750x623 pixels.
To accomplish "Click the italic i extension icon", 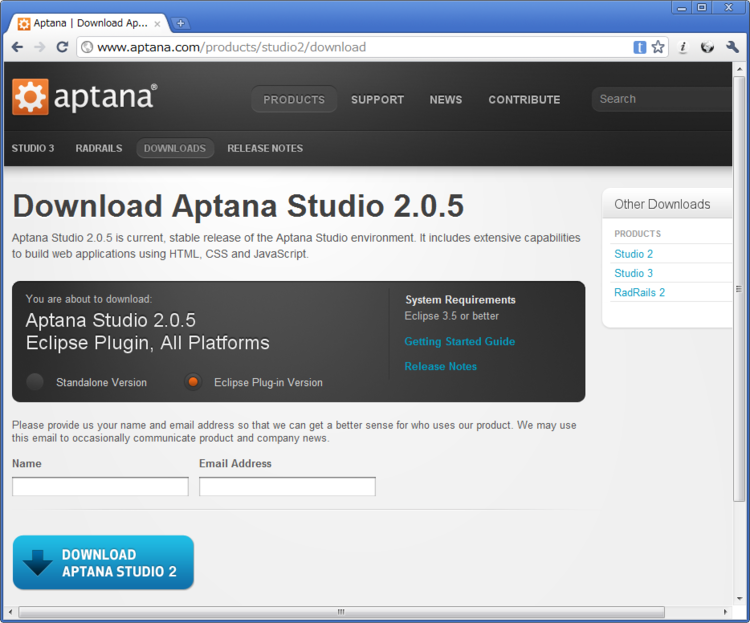I will [683, 47].
